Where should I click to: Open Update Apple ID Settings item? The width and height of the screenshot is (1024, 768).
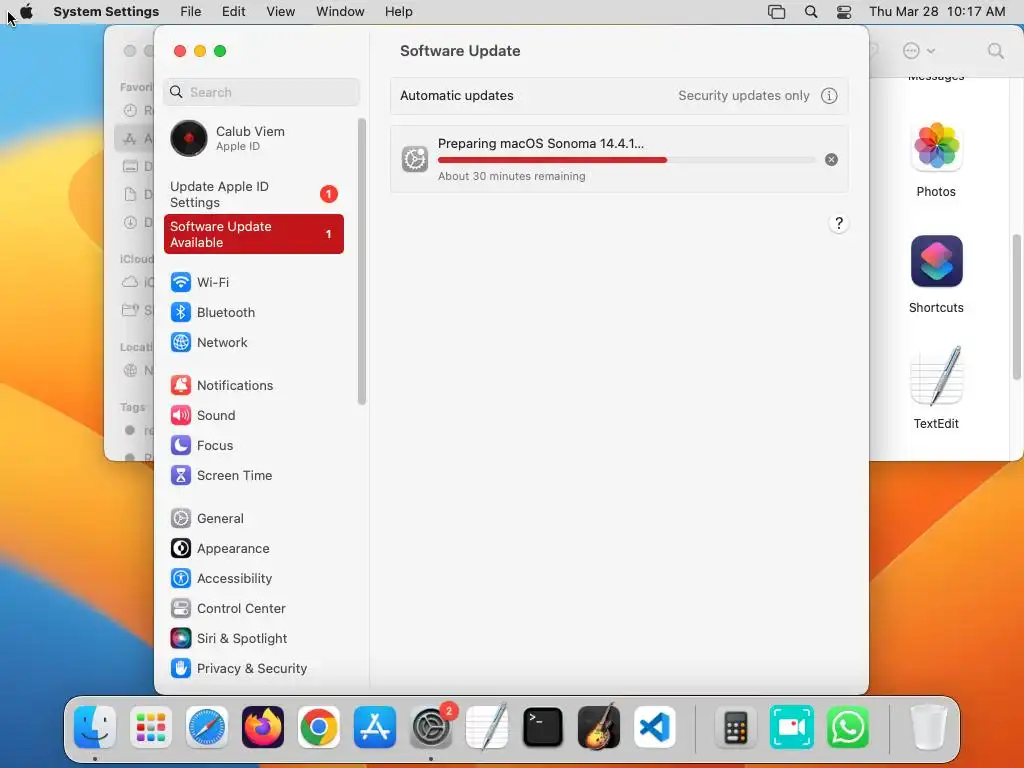[x=253, y=194]
